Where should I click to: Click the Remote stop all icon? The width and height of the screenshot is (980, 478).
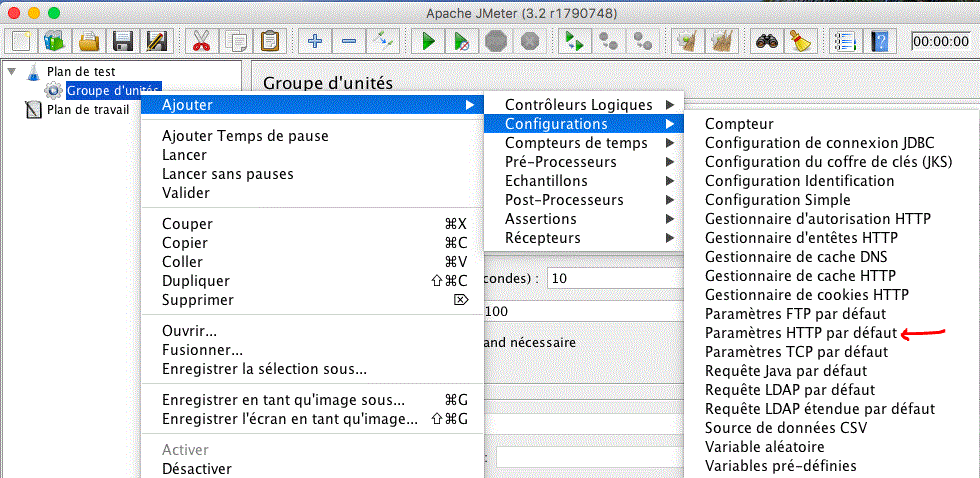pyautogui.click(x=608, y=42)
